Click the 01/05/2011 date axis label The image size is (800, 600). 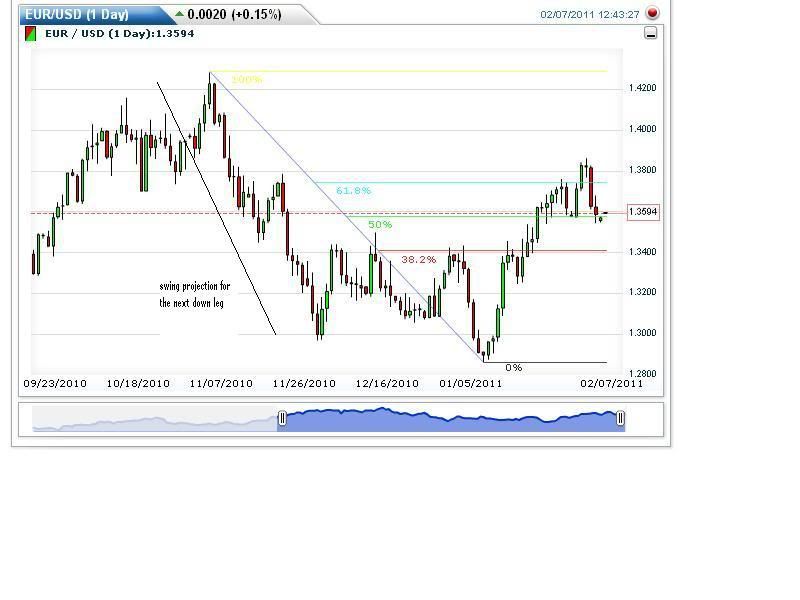pos(470,383)
